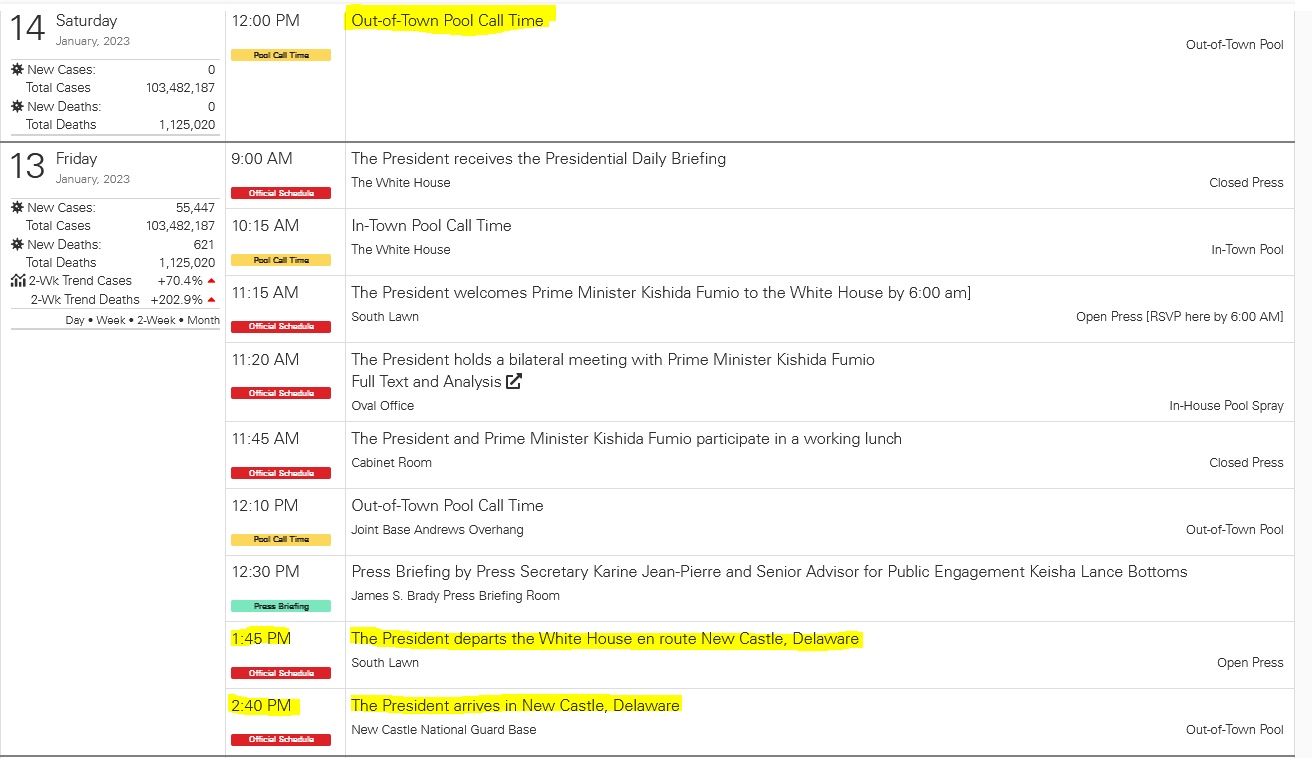Viewport: 1312px width, 758px height.
Task: Click highlighted 'The President departs the White House' event
Action: (x=605, y=638)
